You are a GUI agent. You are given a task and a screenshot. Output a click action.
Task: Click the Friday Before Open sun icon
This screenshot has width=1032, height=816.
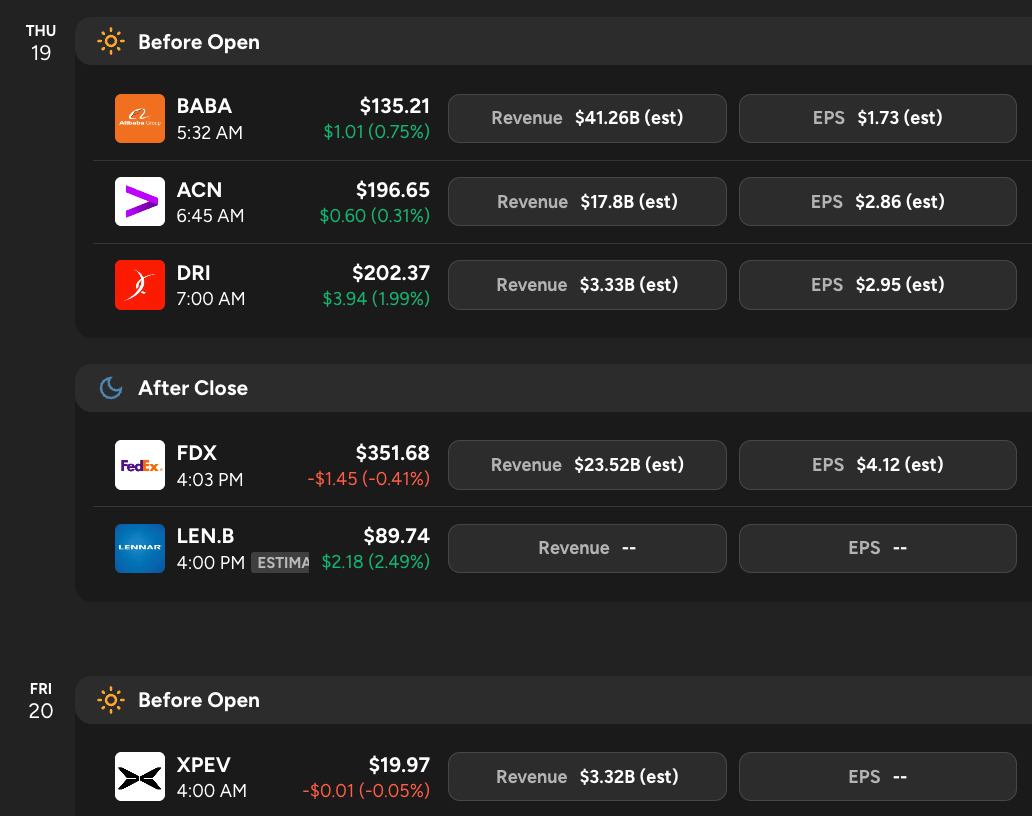coord(111,700)
